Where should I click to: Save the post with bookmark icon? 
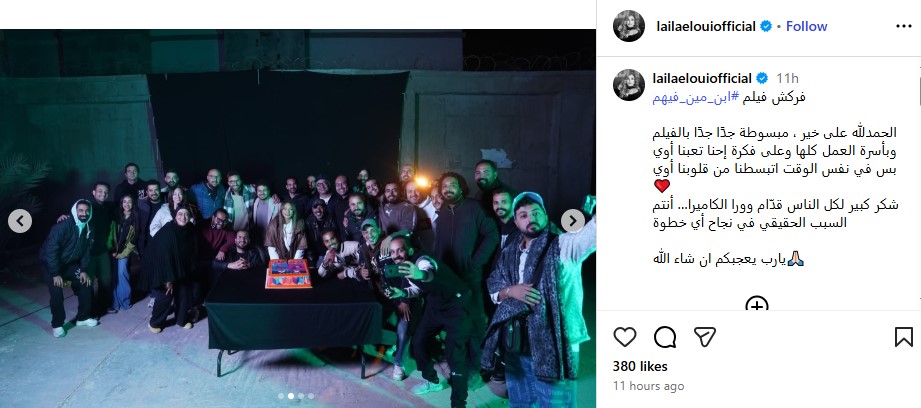click(x=903, y=337)
